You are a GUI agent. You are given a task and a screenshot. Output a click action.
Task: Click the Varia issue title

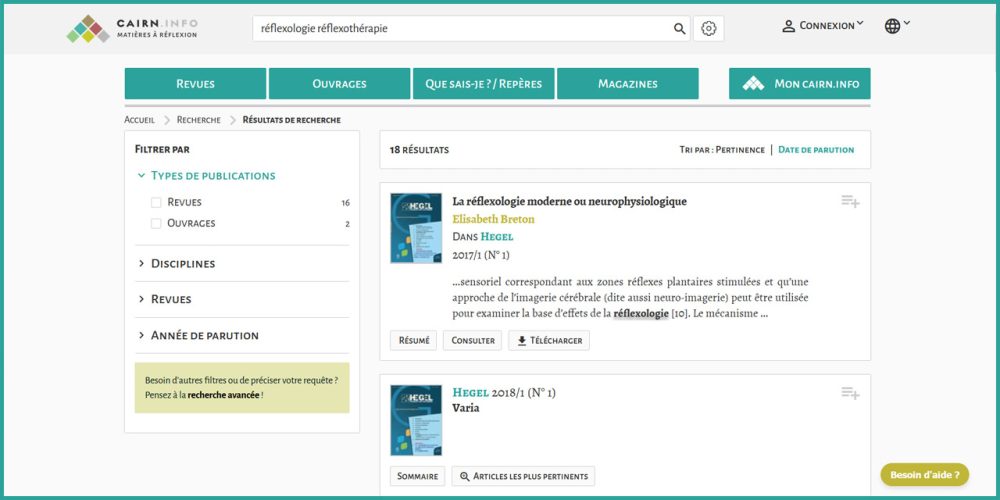point(466,408)
